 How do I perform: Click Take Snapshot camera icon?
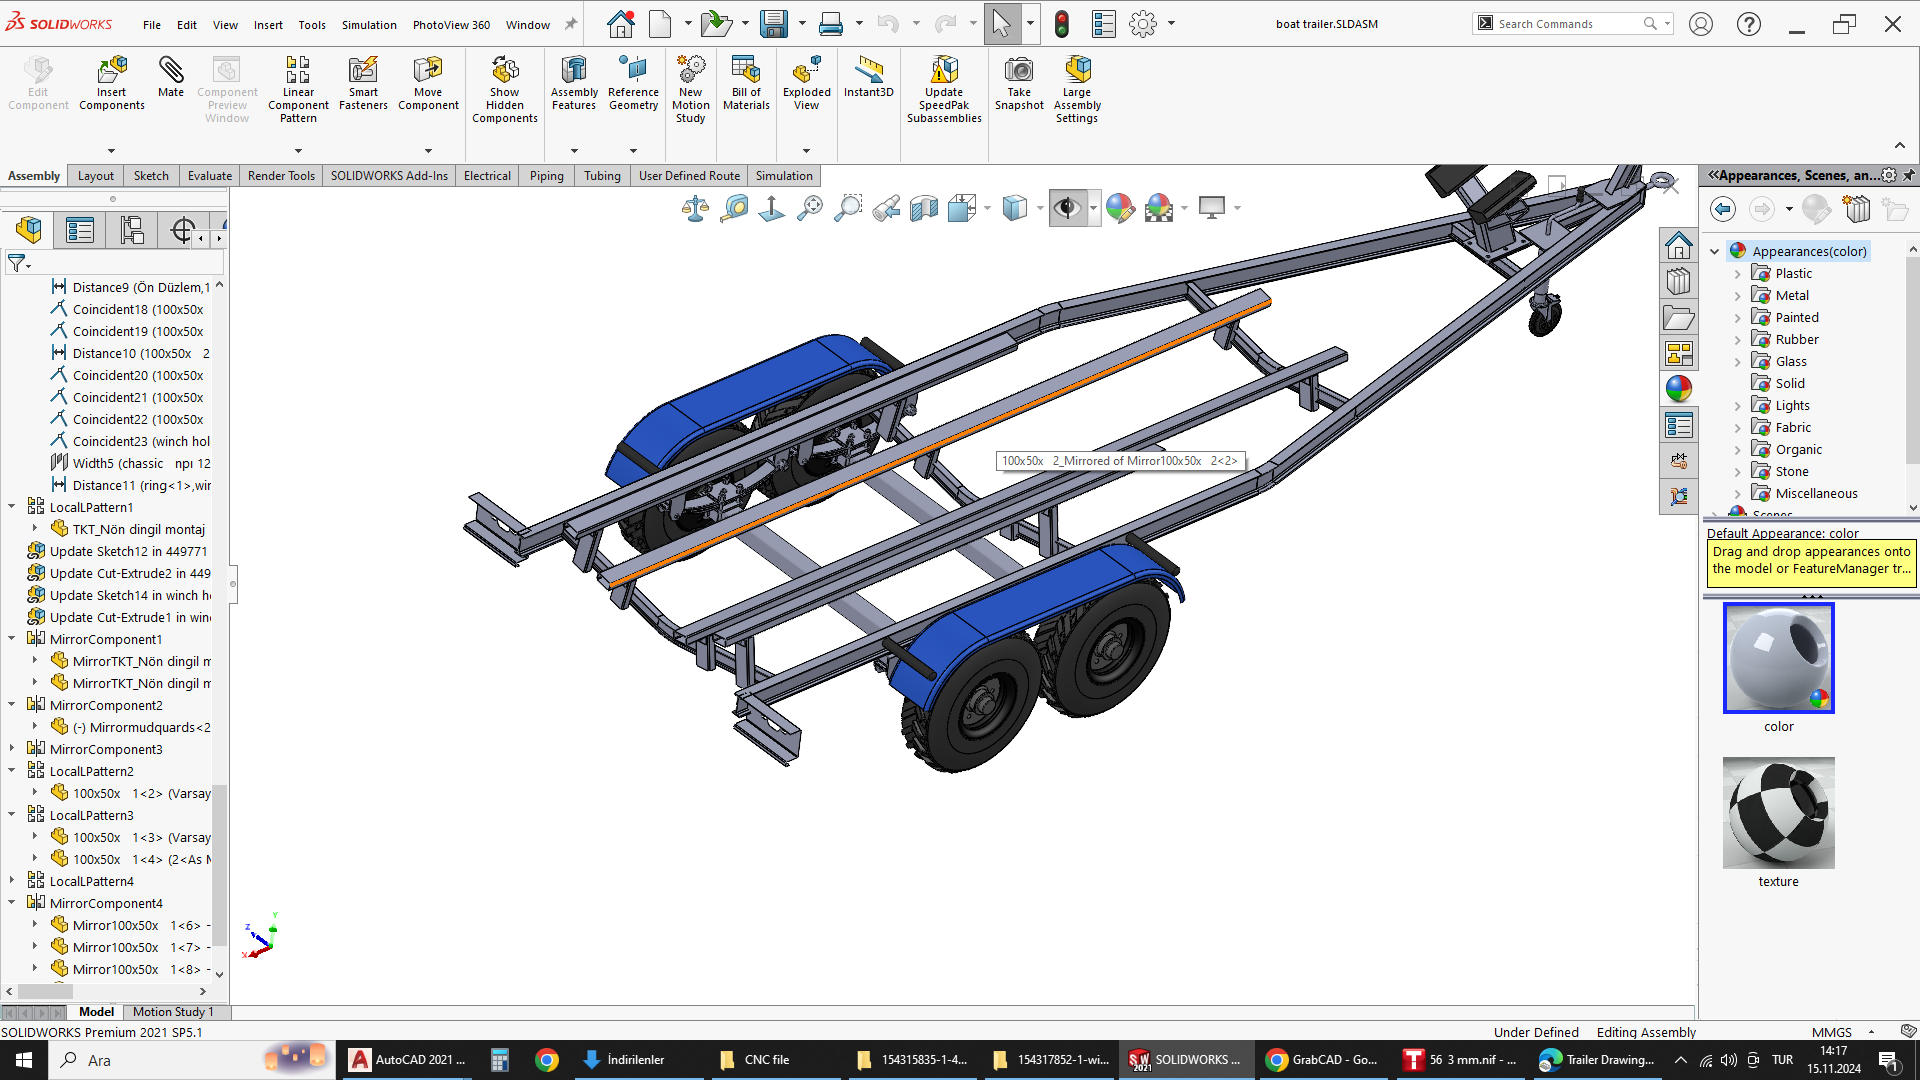tap(1018, 70)
